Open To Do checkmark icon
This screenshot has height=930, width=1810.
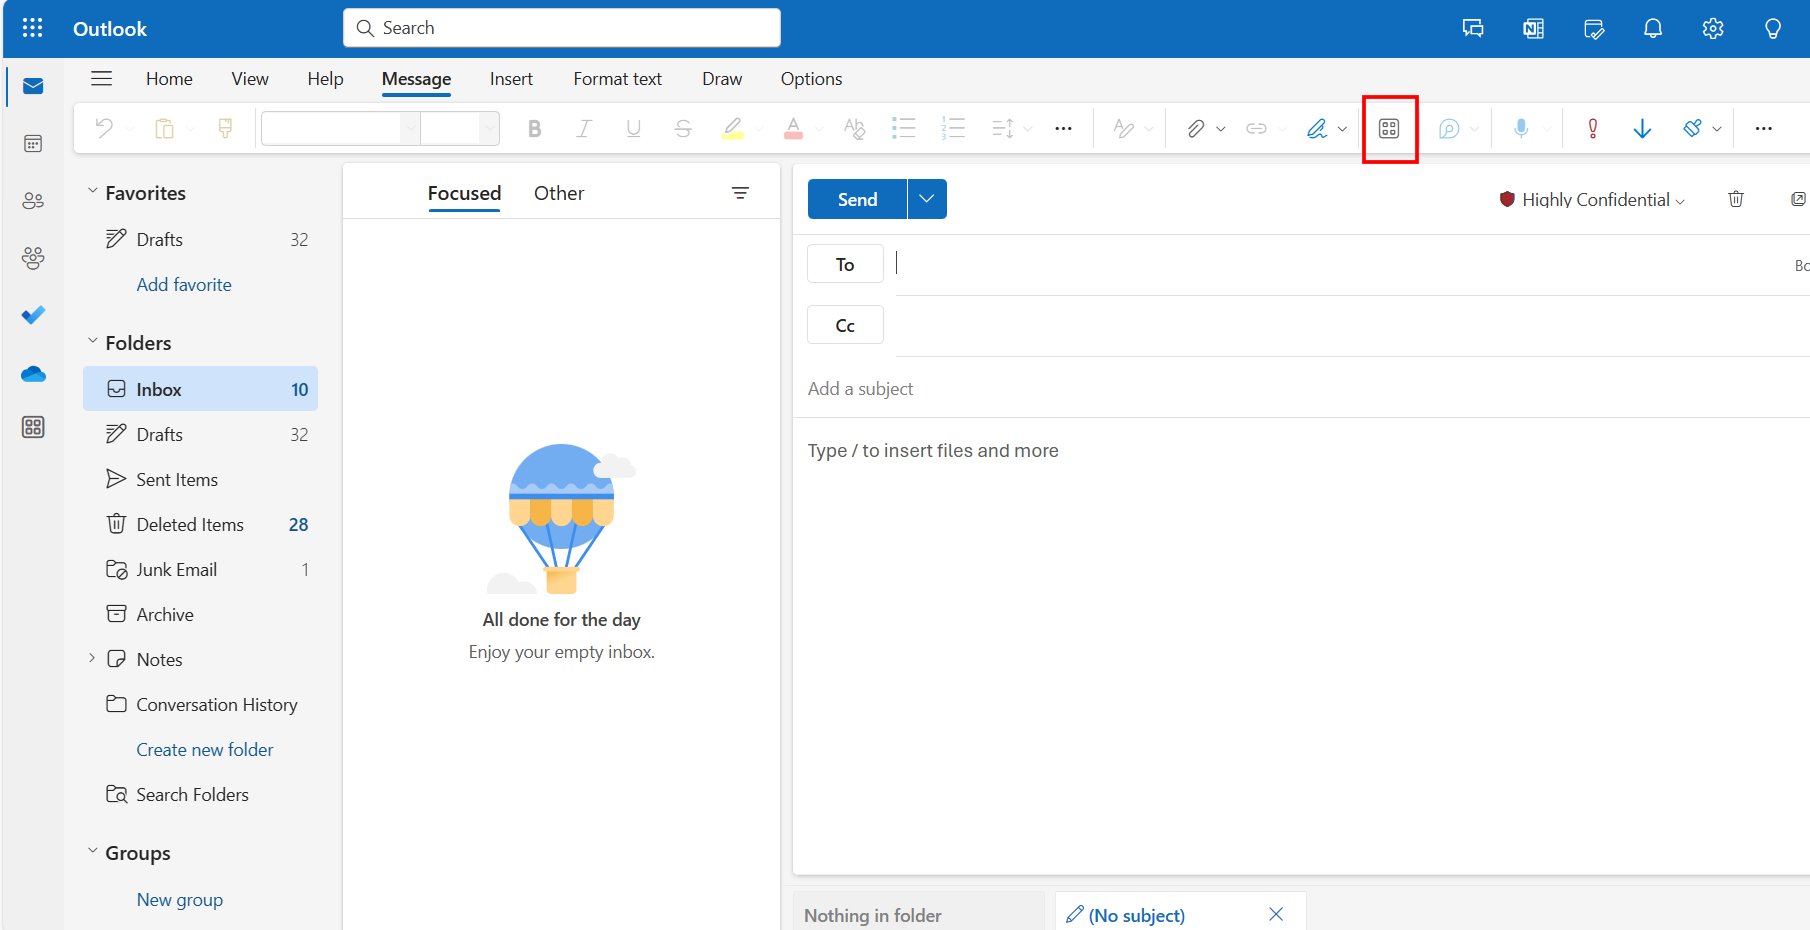[33, 315]
